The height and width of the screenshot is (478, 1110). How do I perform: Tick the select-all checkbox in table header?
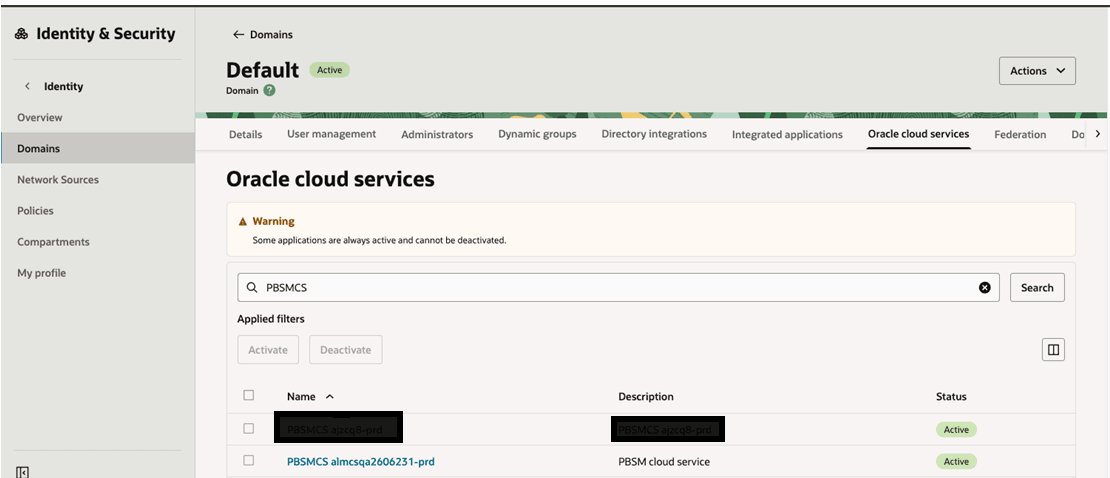point(248,395)
